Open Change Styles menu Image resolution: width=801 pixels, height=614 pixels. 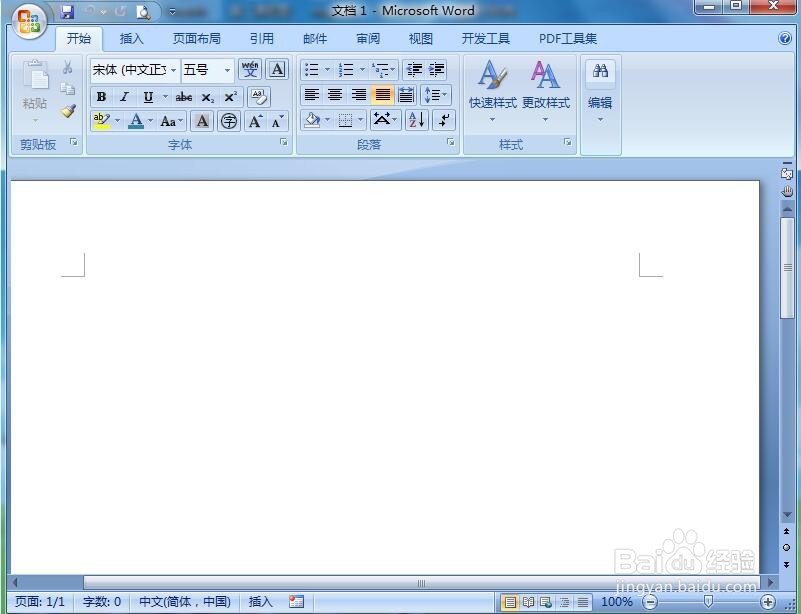[x=546, y=92]
